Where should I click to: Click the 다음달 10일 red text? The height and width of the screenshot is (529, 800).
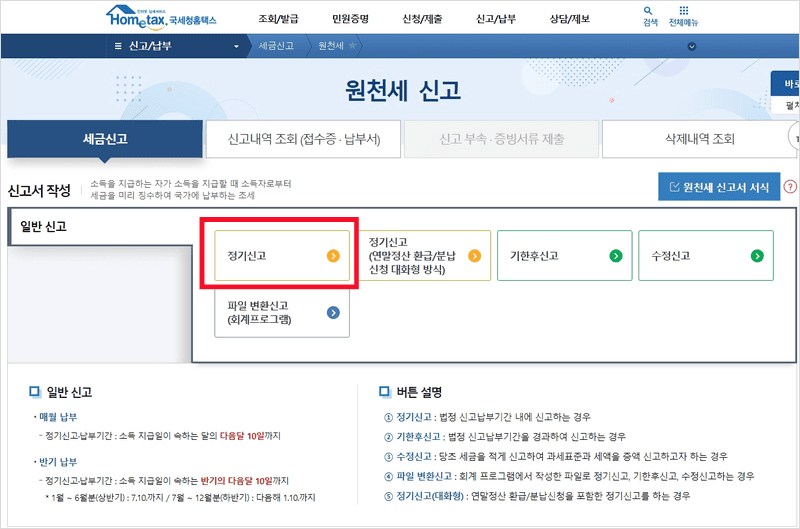242,436
